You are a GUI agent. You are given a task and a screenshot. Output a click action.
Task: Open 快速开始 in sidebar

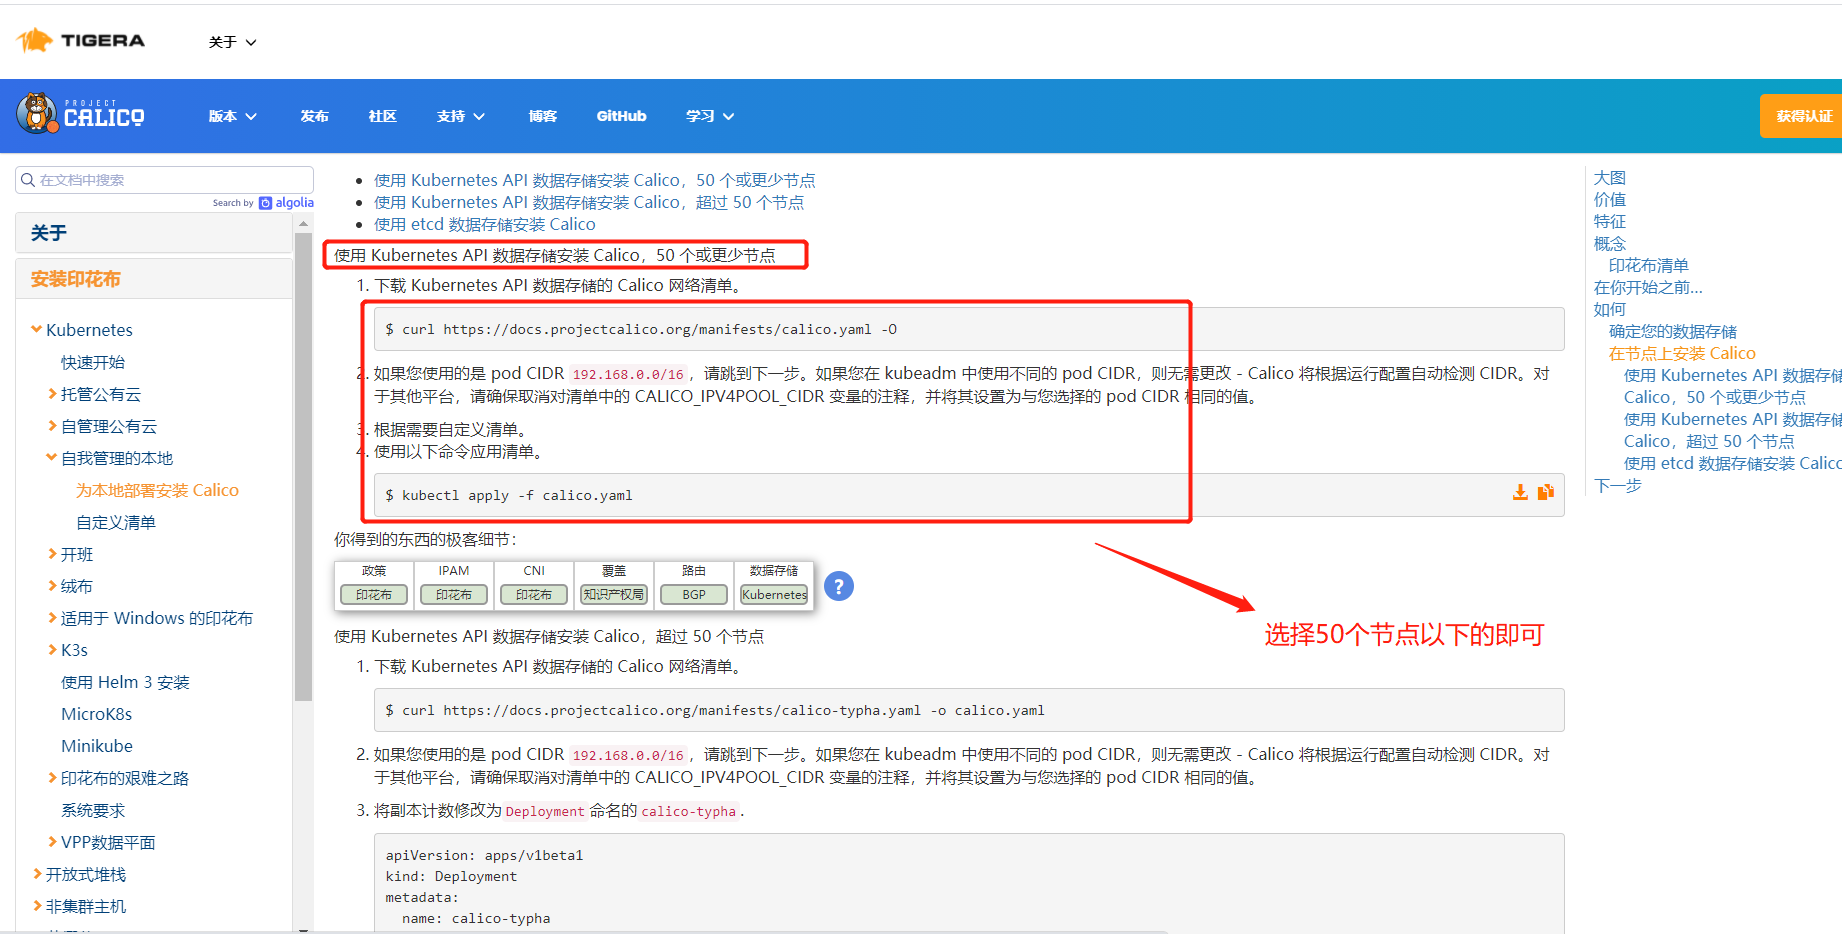click(93, 362)
